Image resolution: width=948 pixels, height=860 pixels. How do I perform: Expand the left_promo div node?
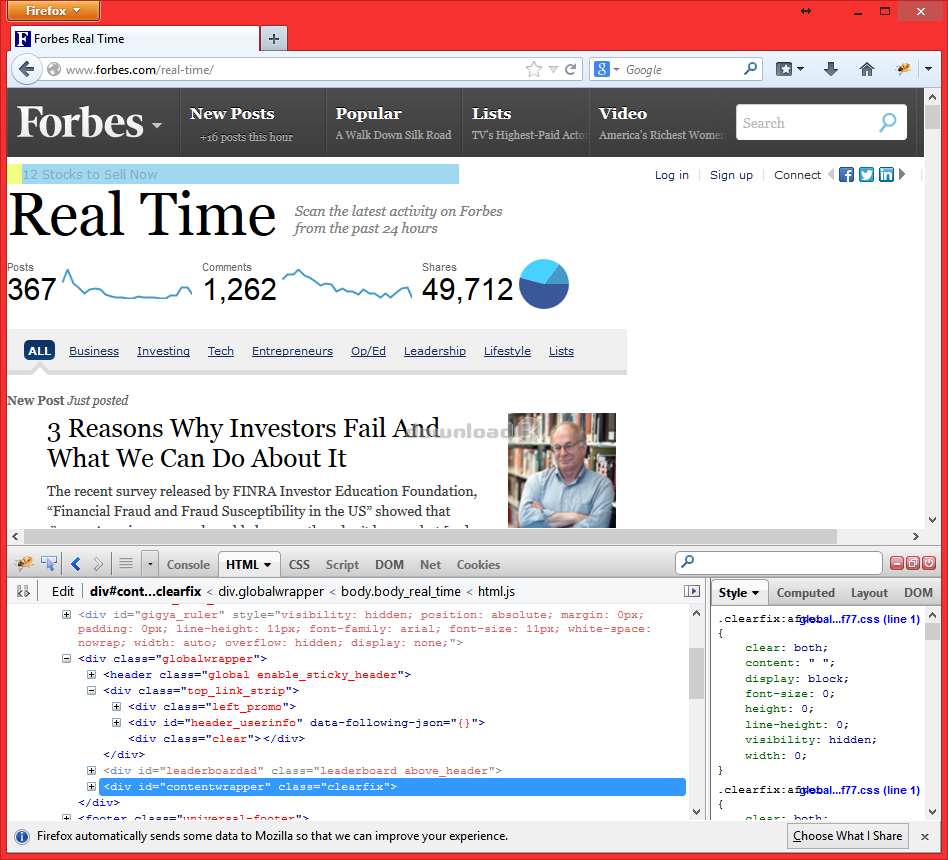coord(116,706)
